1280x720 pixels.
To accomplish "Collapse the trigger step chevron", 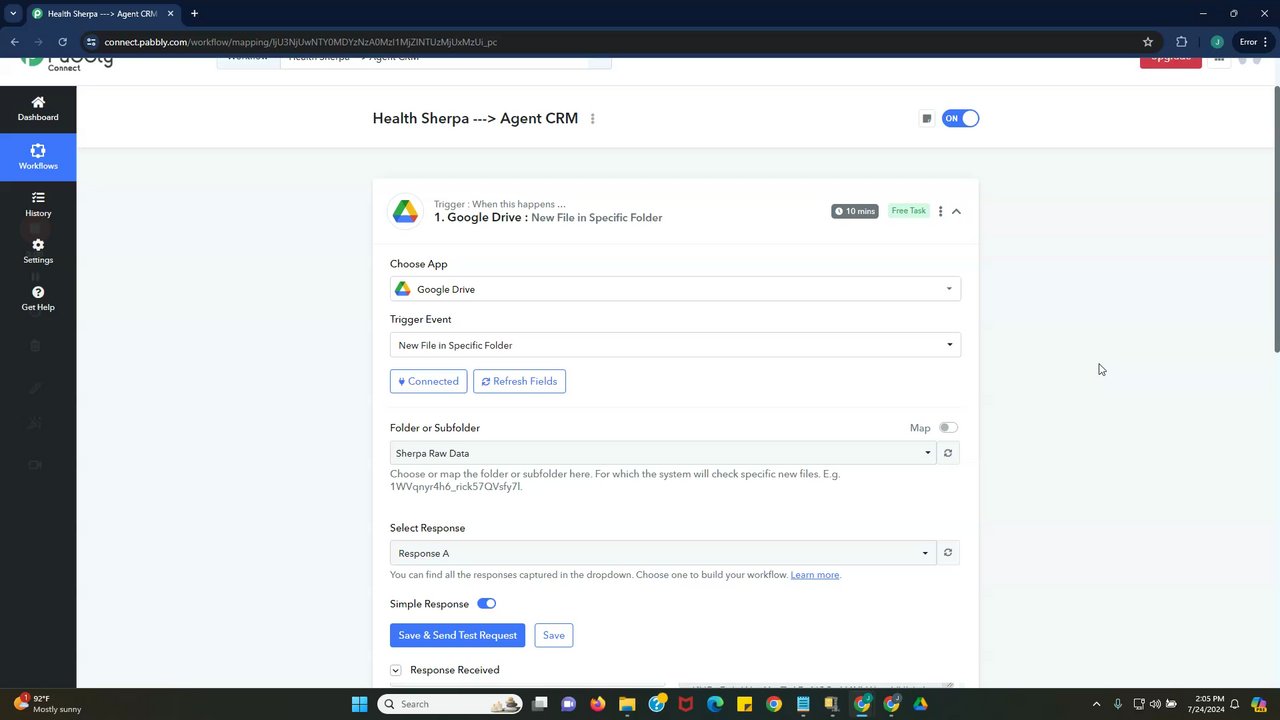I will pos(957,211).
